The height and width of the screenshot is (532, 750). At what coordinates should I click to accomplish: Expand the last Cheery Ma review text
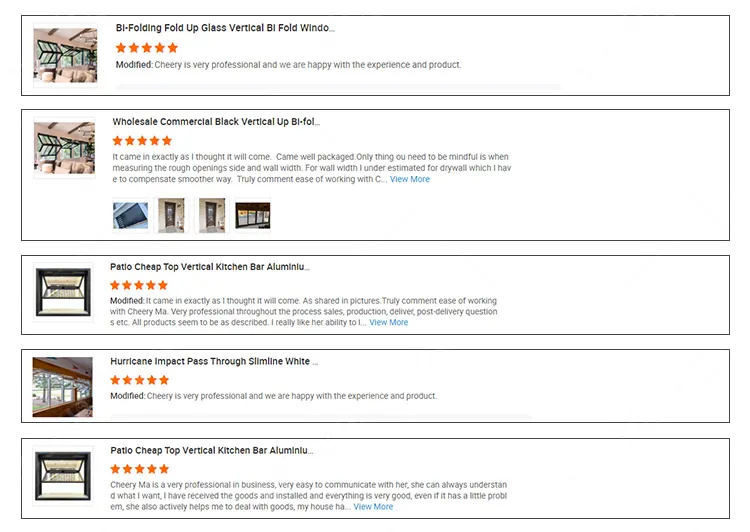click(x=373, y=507)
